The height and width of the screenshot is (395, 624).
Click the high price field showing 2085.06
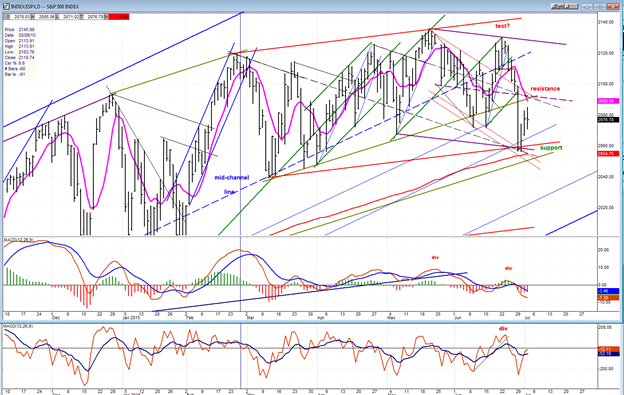[x=46, y=17]
